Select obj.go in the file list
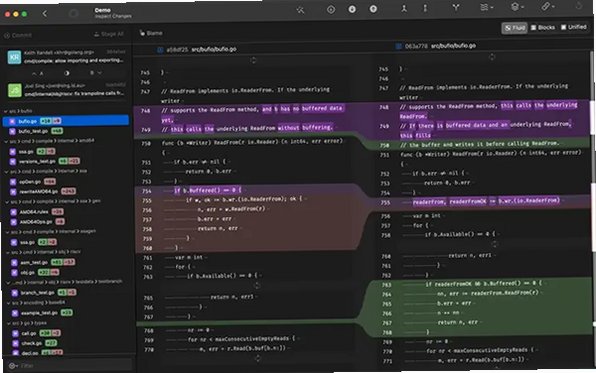 tap(68, 273)
